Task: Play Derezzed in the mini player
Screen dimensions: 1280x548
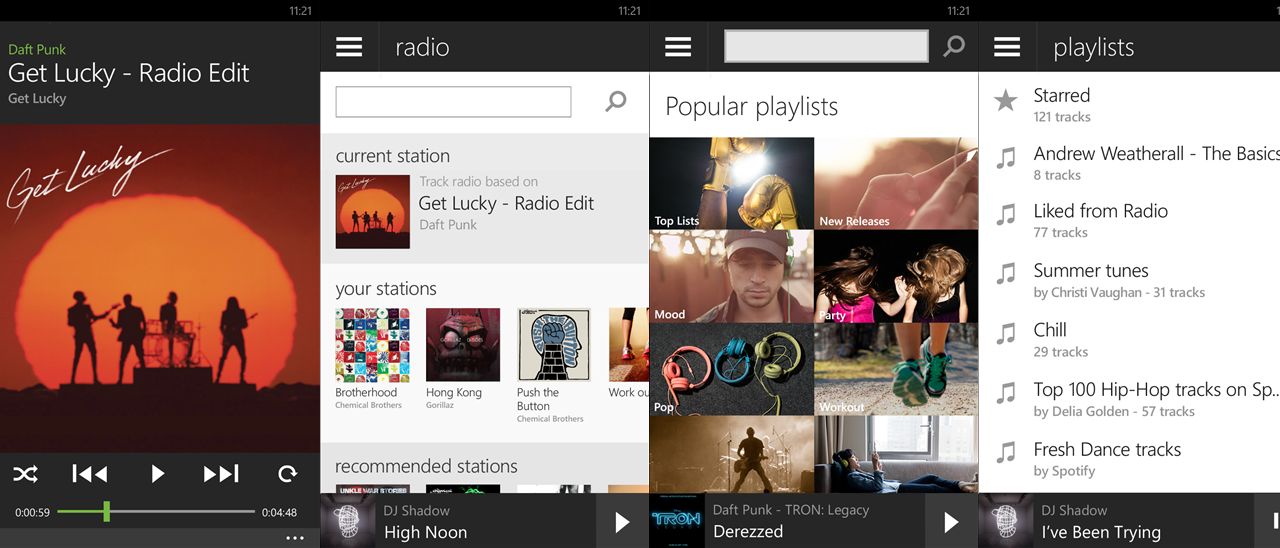Action: pyautogui.click(x=951, y=521)
